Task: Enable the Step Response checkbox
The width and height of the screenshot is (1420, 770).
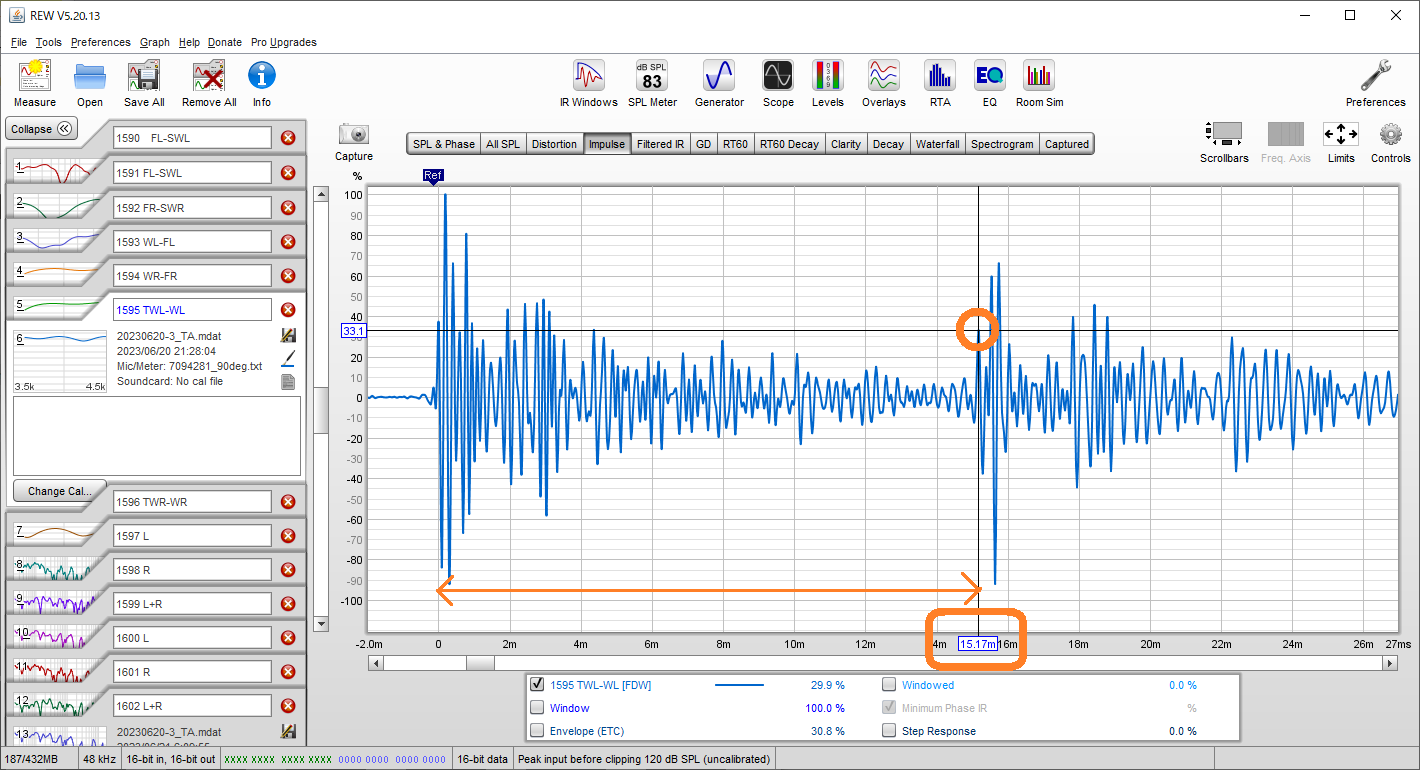Action: coord(889,731)
